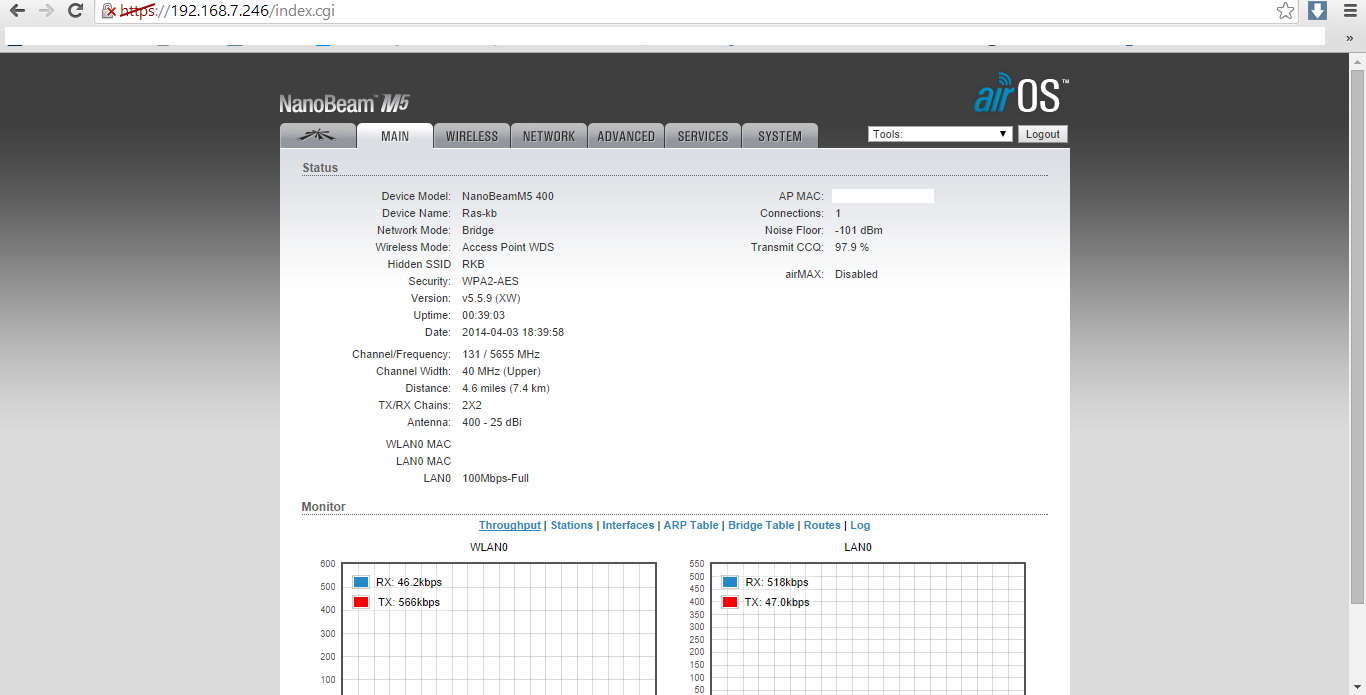Image resolution: width=1366 pixels, height=695 pixels.
Task: Show the ARP Table link
Action: (x=691, y=525)
